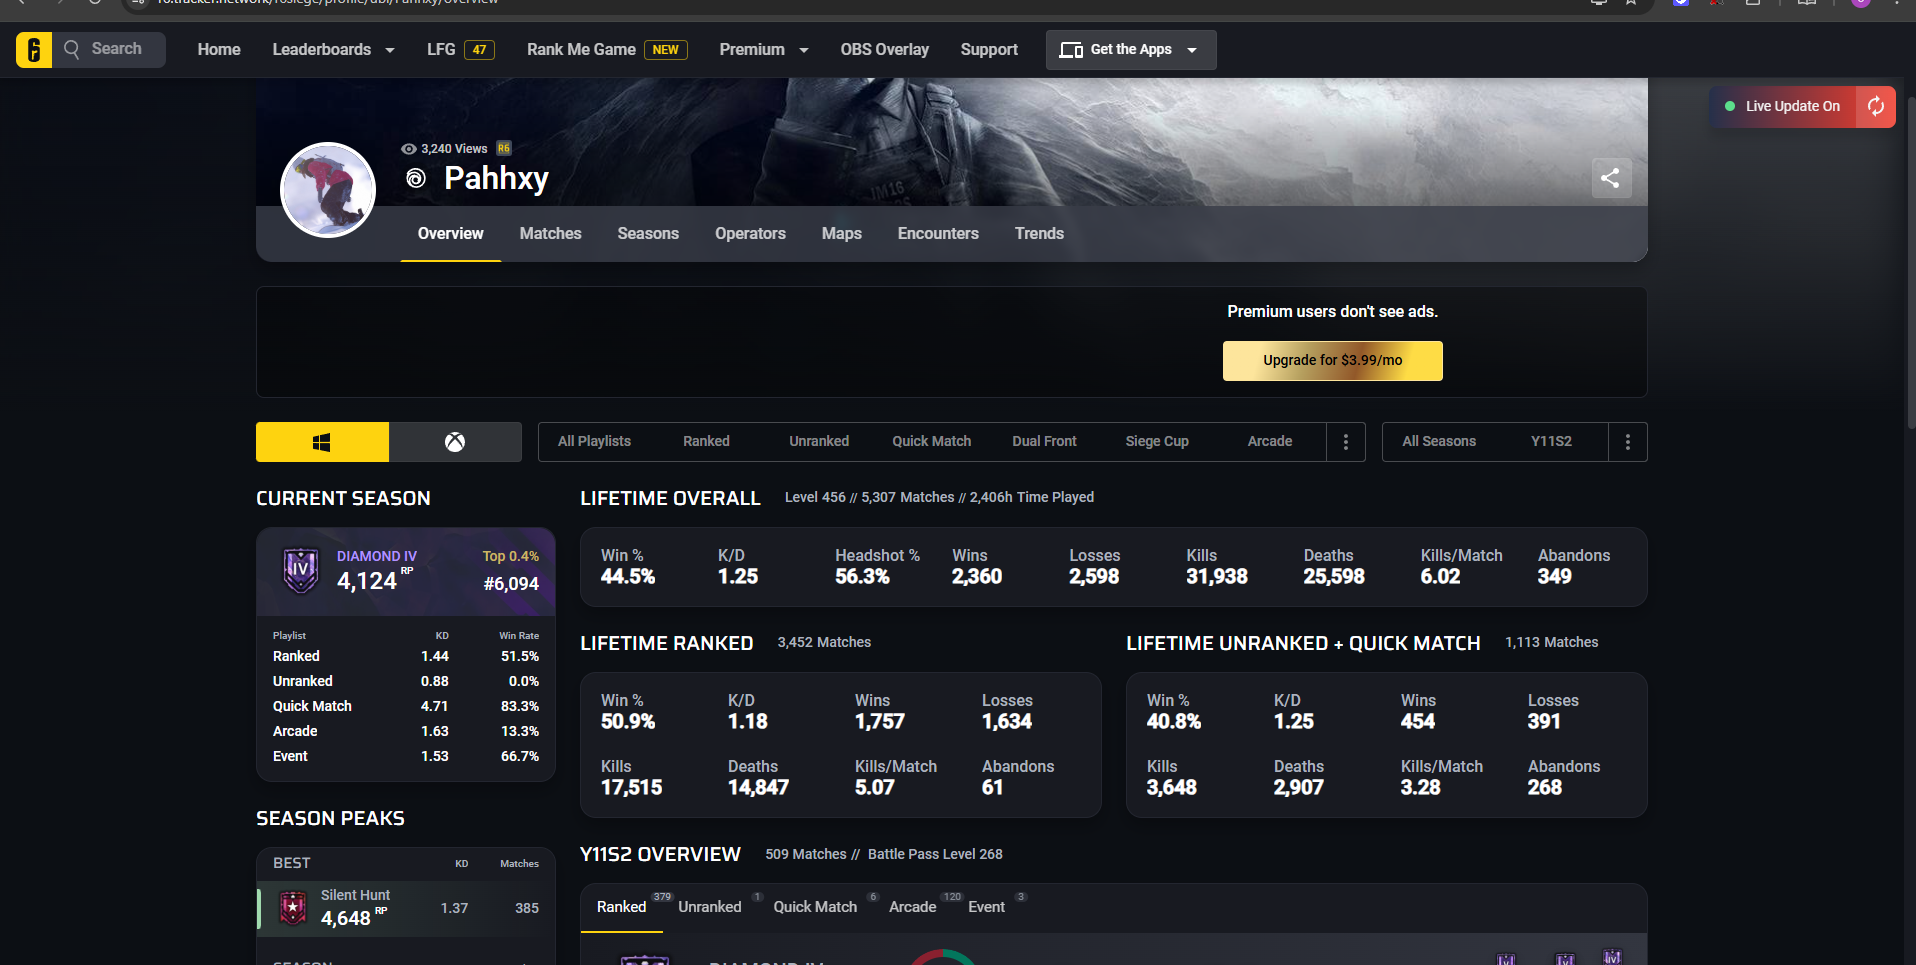Screen dimensions: 1916x965
Task: Select the Xbox platform icon
Action: click(x=455, y=442)
